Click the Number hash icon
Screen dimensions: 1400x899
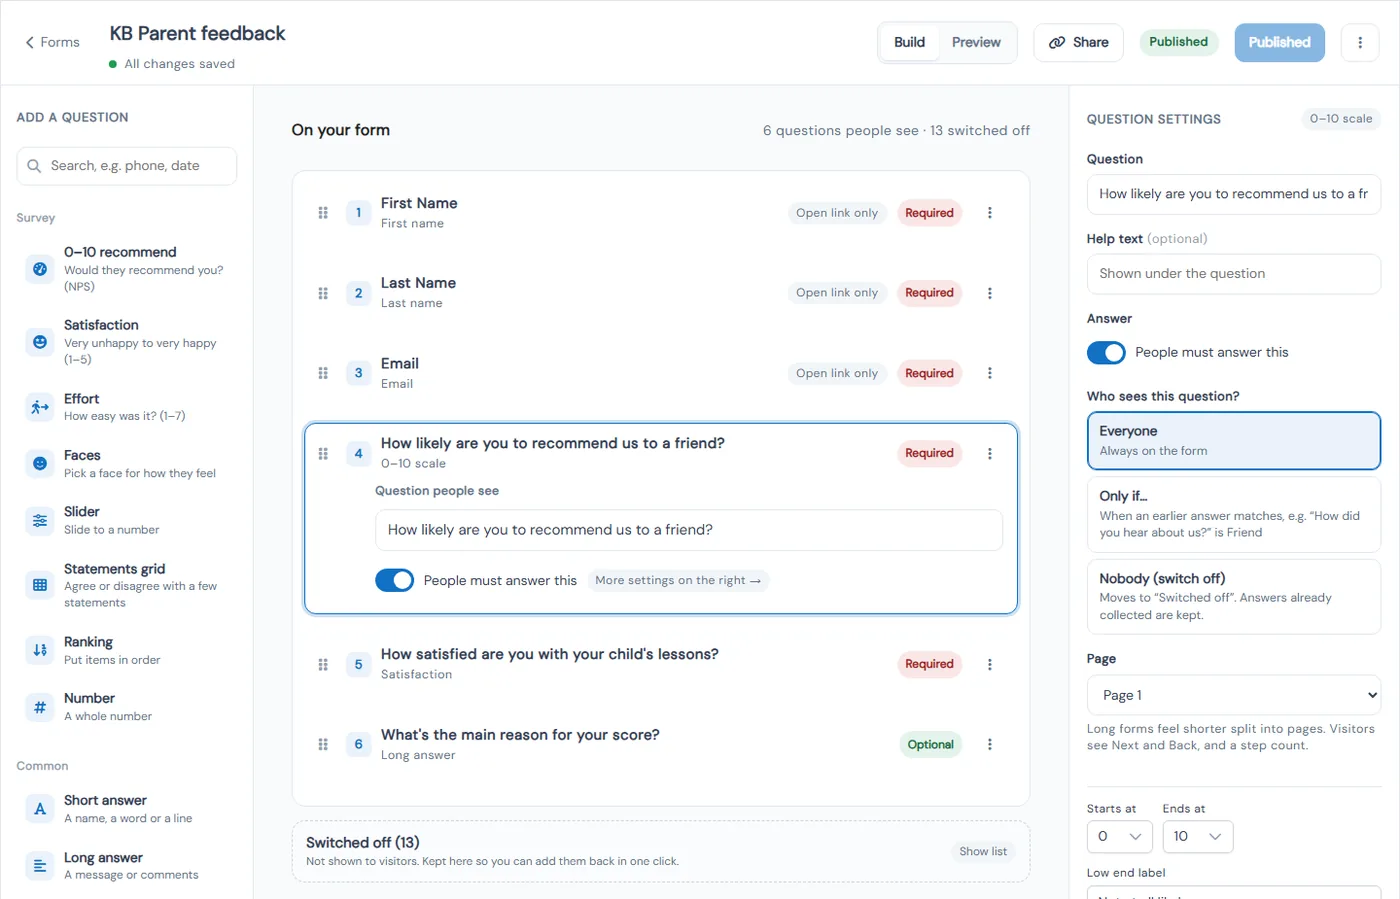coord(40,707)
